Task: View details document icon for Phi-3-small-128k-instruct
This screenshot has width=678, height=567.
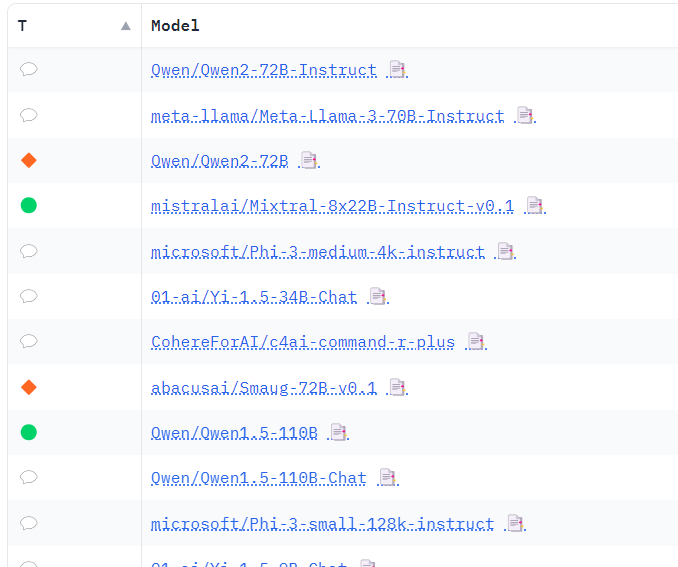Action: 515,523
